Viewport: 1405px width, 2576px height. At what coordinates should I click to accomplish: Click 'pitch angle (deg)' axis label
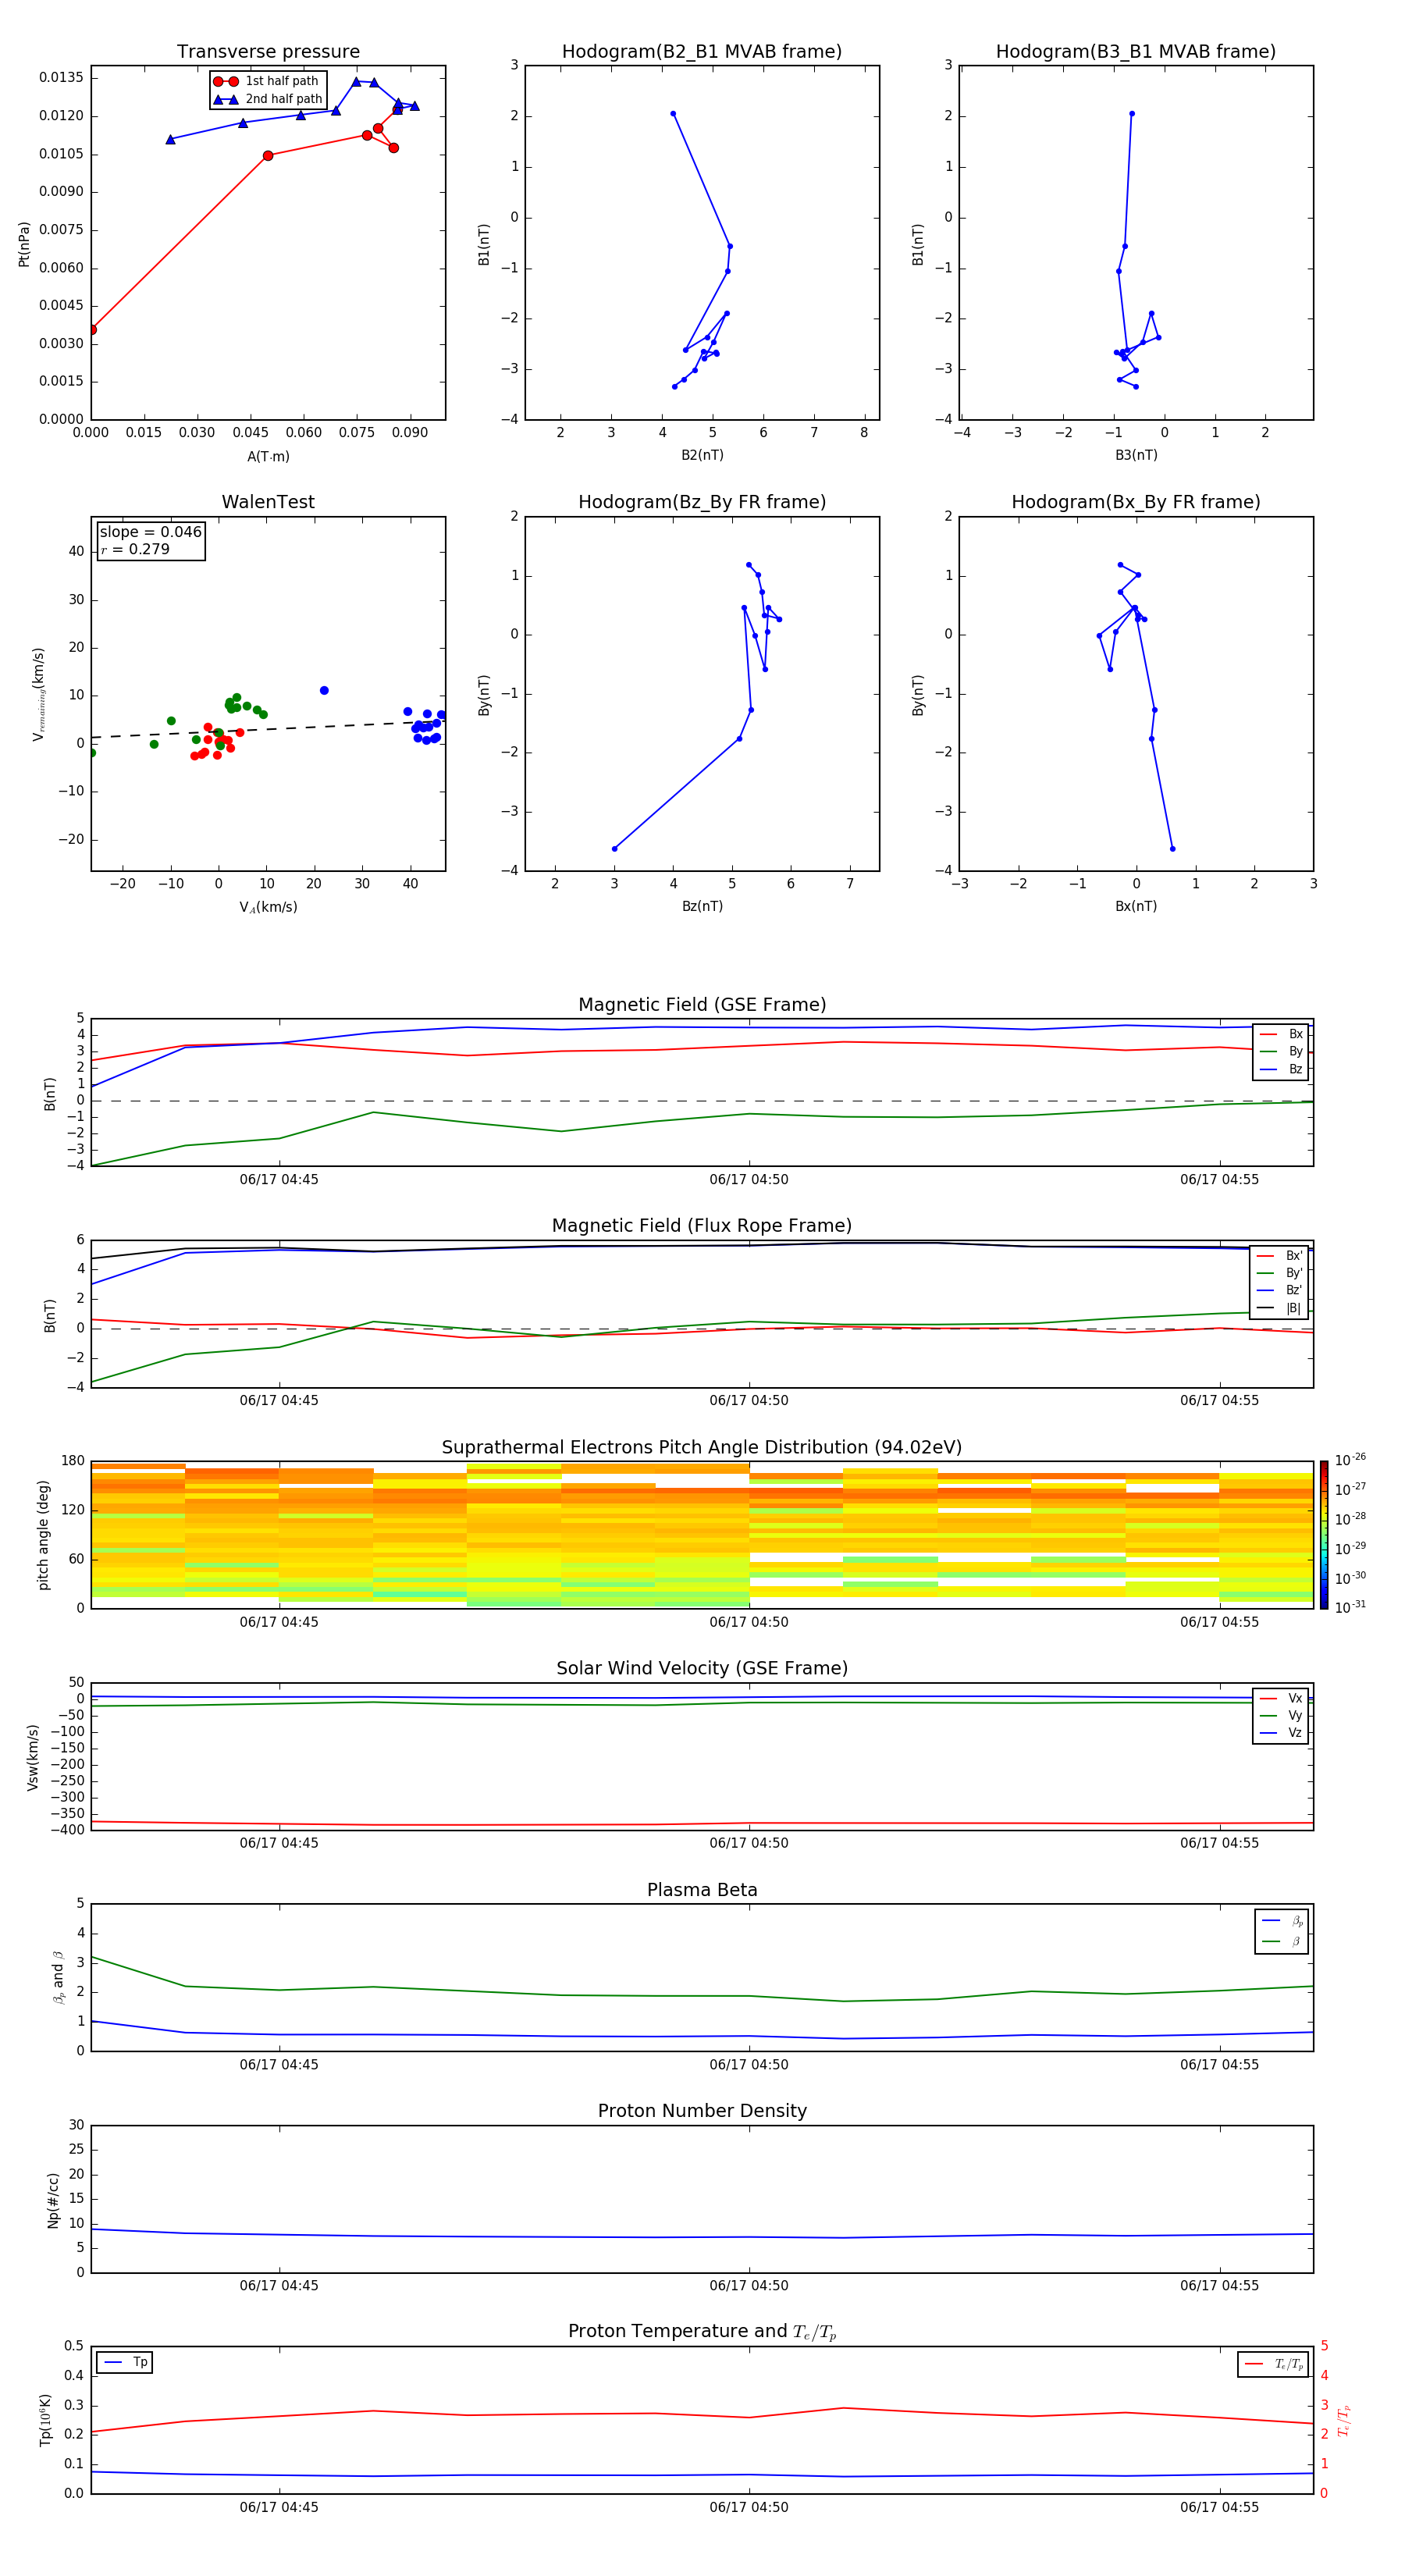[x=43, y=1535]
